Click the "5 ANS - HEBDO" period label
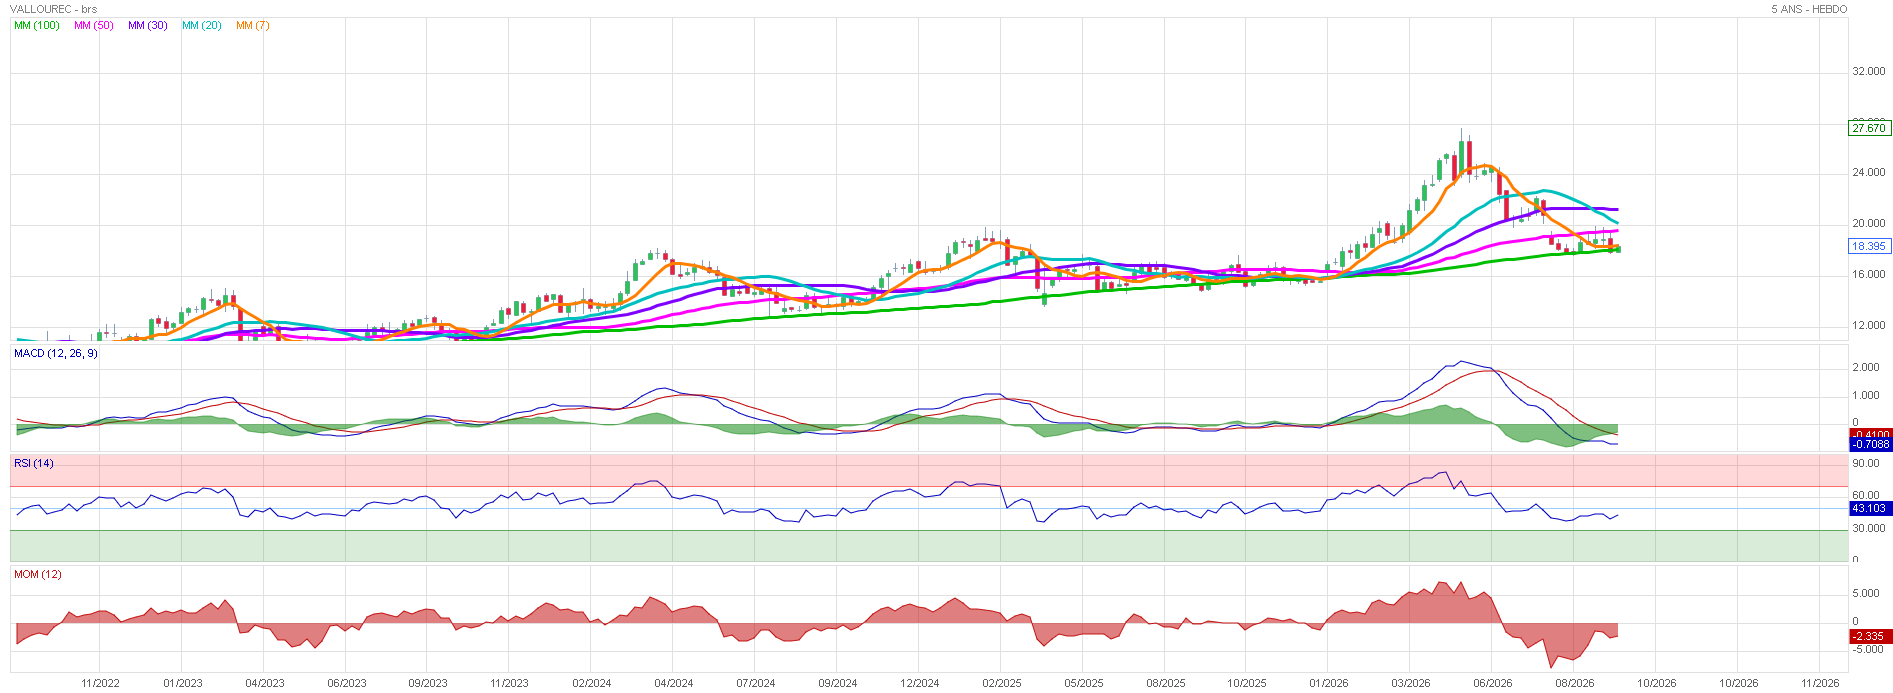This screenshot has width=1893, height=693. [1809, 9]
